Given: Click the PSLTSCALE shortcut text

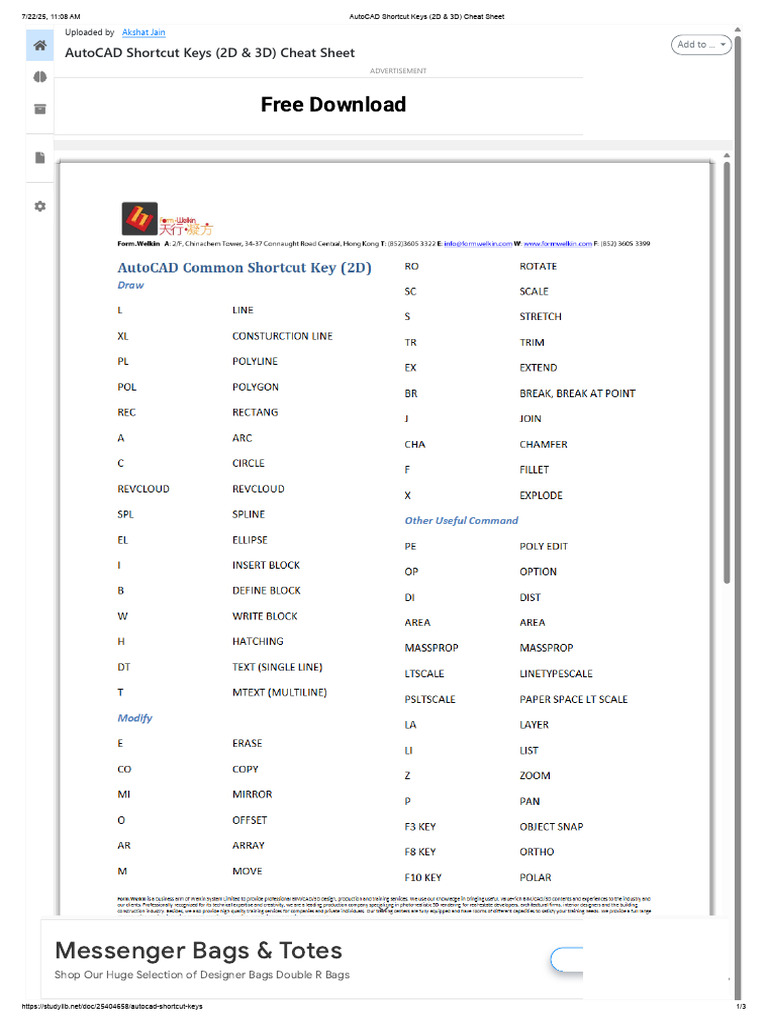Looking at the screenshot, I should (430, 699).
